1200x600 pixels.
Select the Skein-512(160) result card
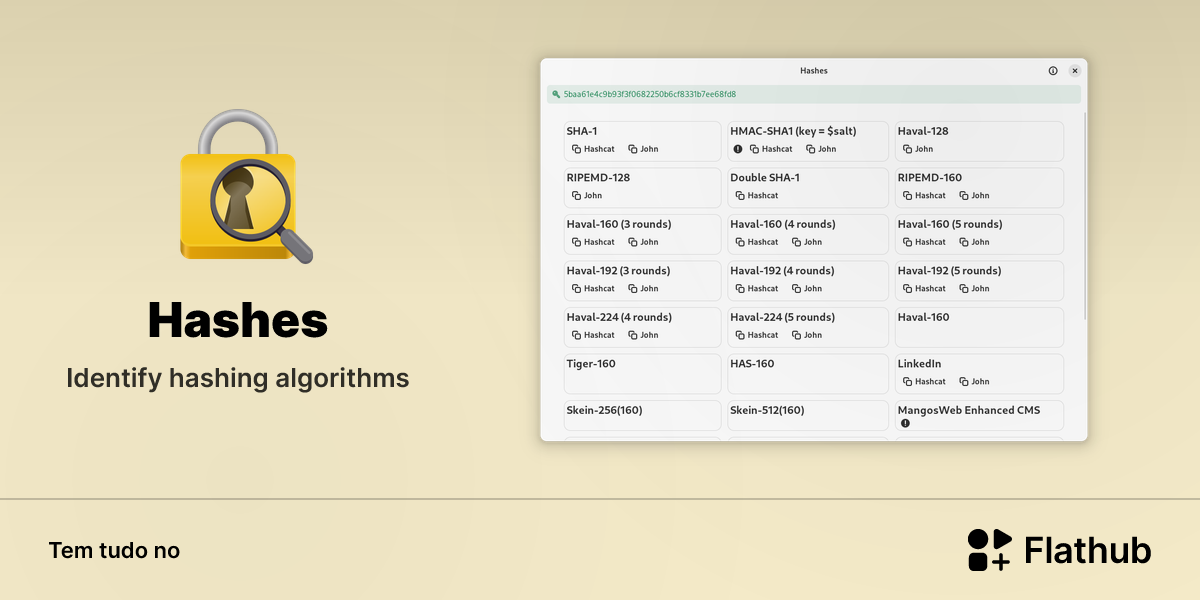pyautogui.click(x=808, y=416)
